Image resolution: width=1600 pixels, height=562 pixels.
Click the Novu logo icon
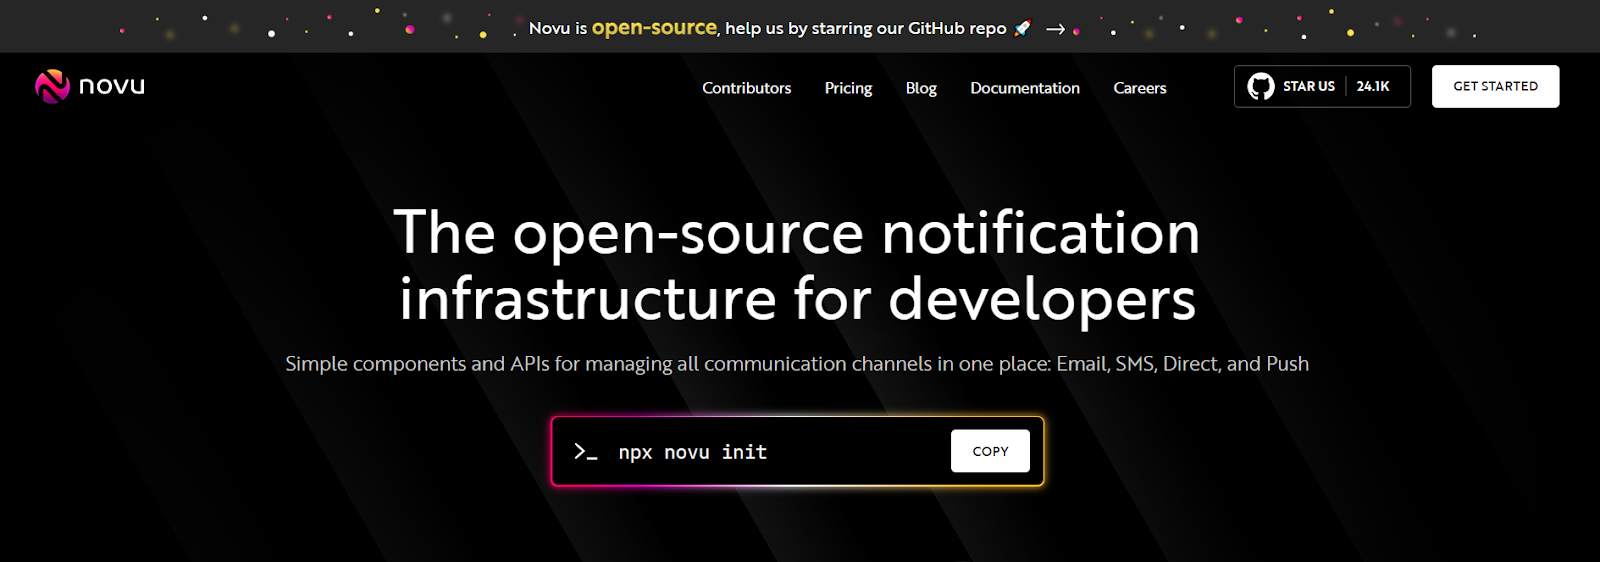tap(52, 86)
